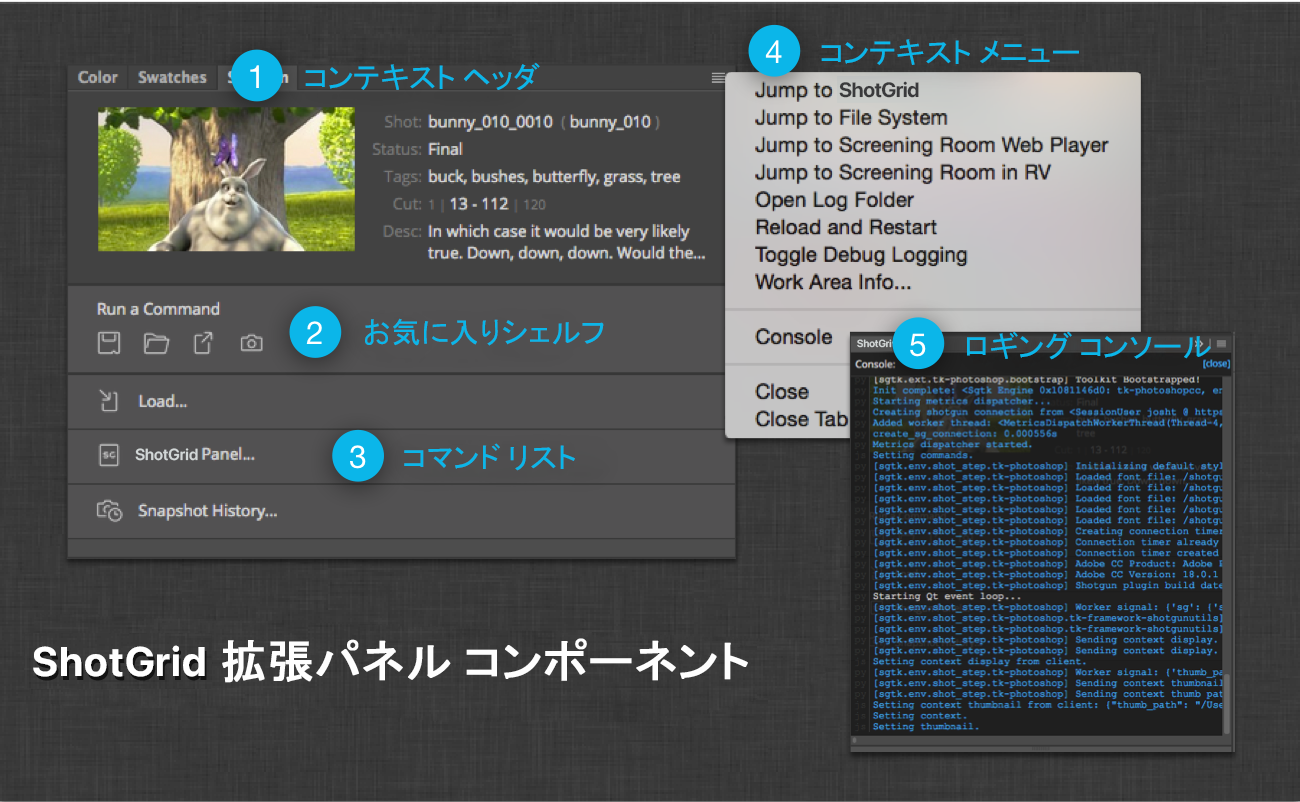Click the save icon under Run a Command

click(109, 344)
